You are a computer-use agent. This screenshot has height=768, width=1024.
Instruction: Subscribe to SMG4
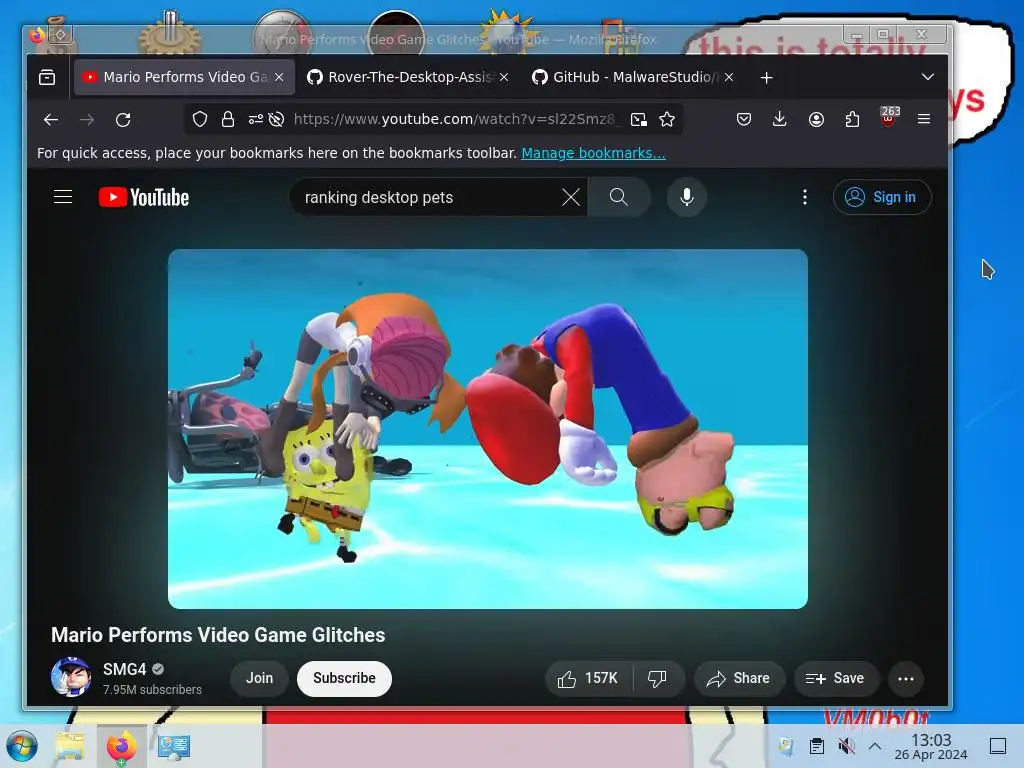344,679
